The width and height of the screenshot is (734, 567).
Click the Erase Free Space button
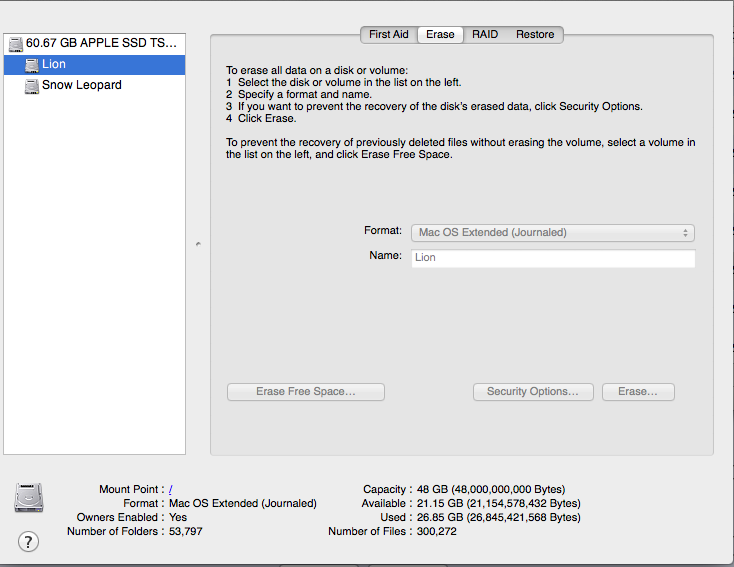pos(306,392)
